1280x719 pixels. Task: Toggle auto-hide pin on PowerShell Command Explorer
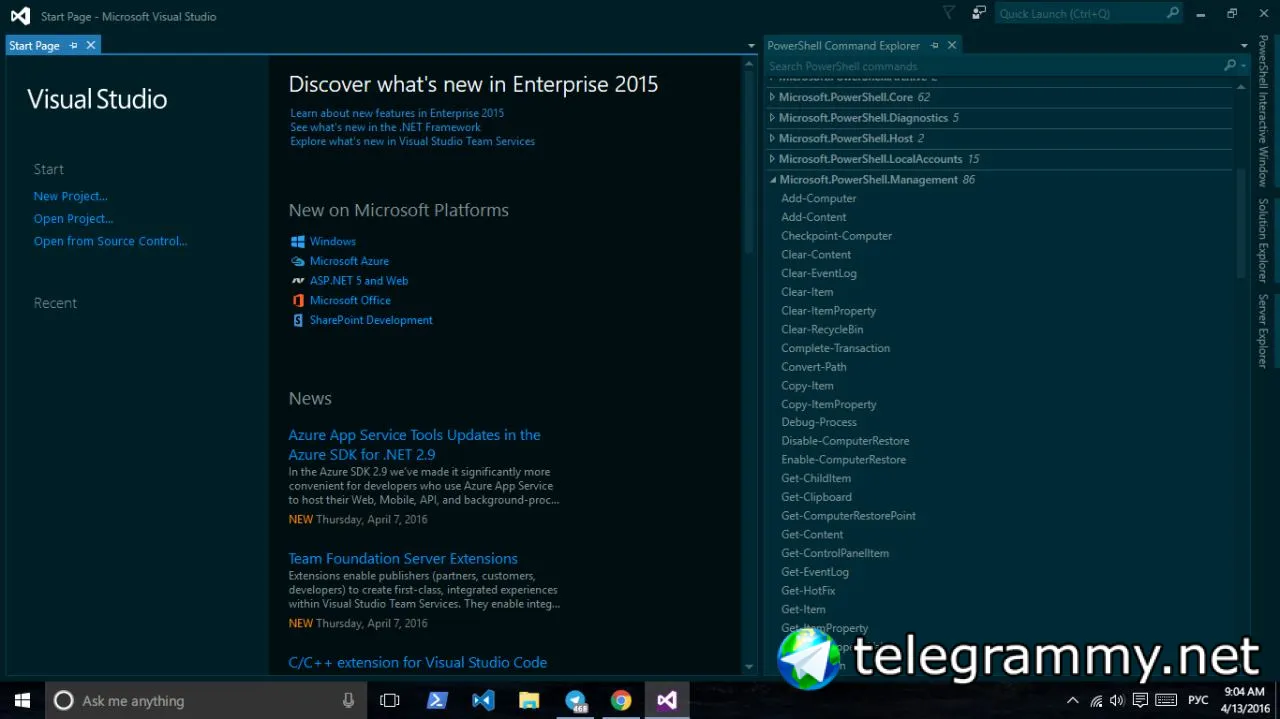(x=935, y=46)
